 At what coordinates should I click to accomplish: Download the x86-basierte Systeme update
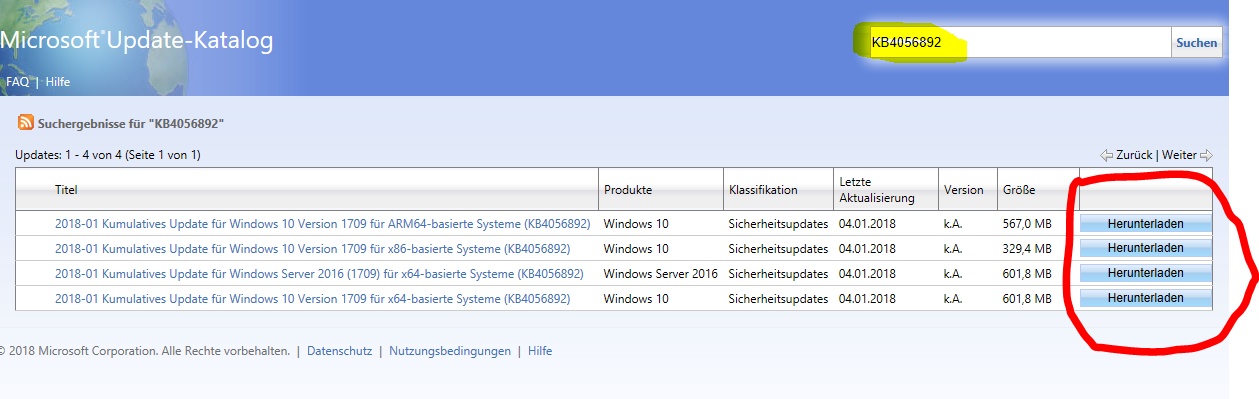point(1145,248)
